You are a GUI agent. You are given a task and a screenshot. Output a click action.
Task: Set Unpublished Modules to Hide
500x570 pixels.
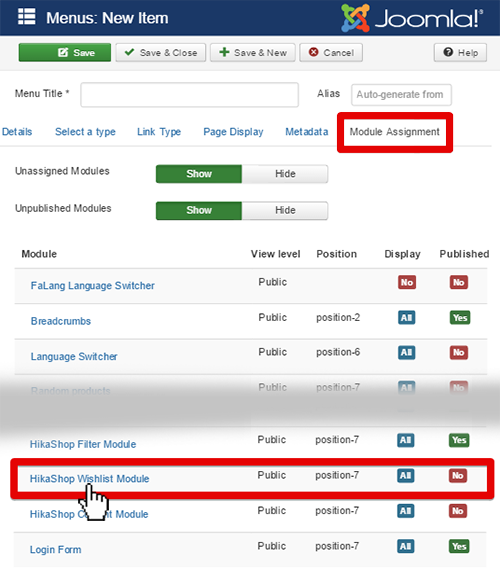click(285, 210)
